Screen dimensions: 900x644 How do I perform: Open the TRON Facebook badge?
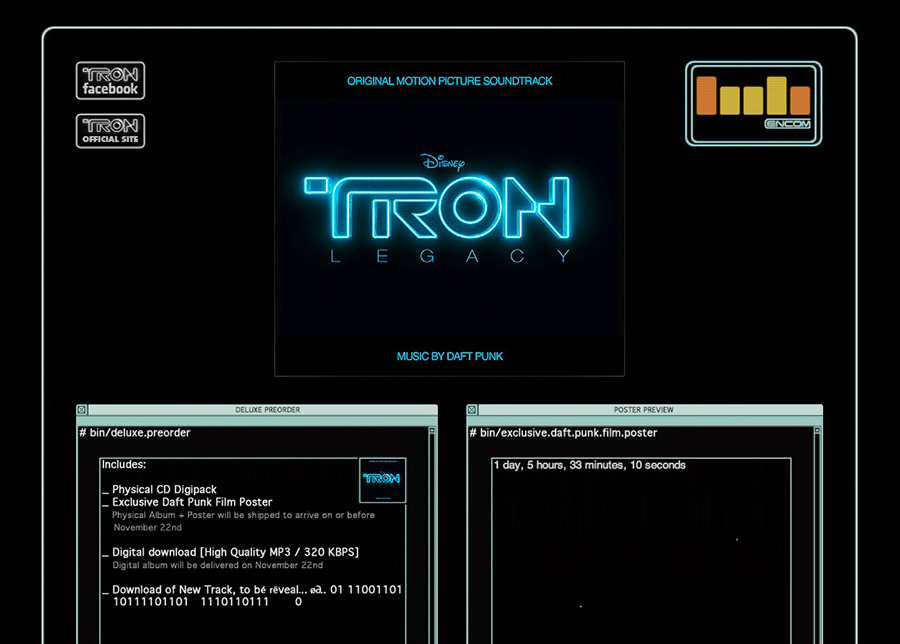click(x=110, y=81)
